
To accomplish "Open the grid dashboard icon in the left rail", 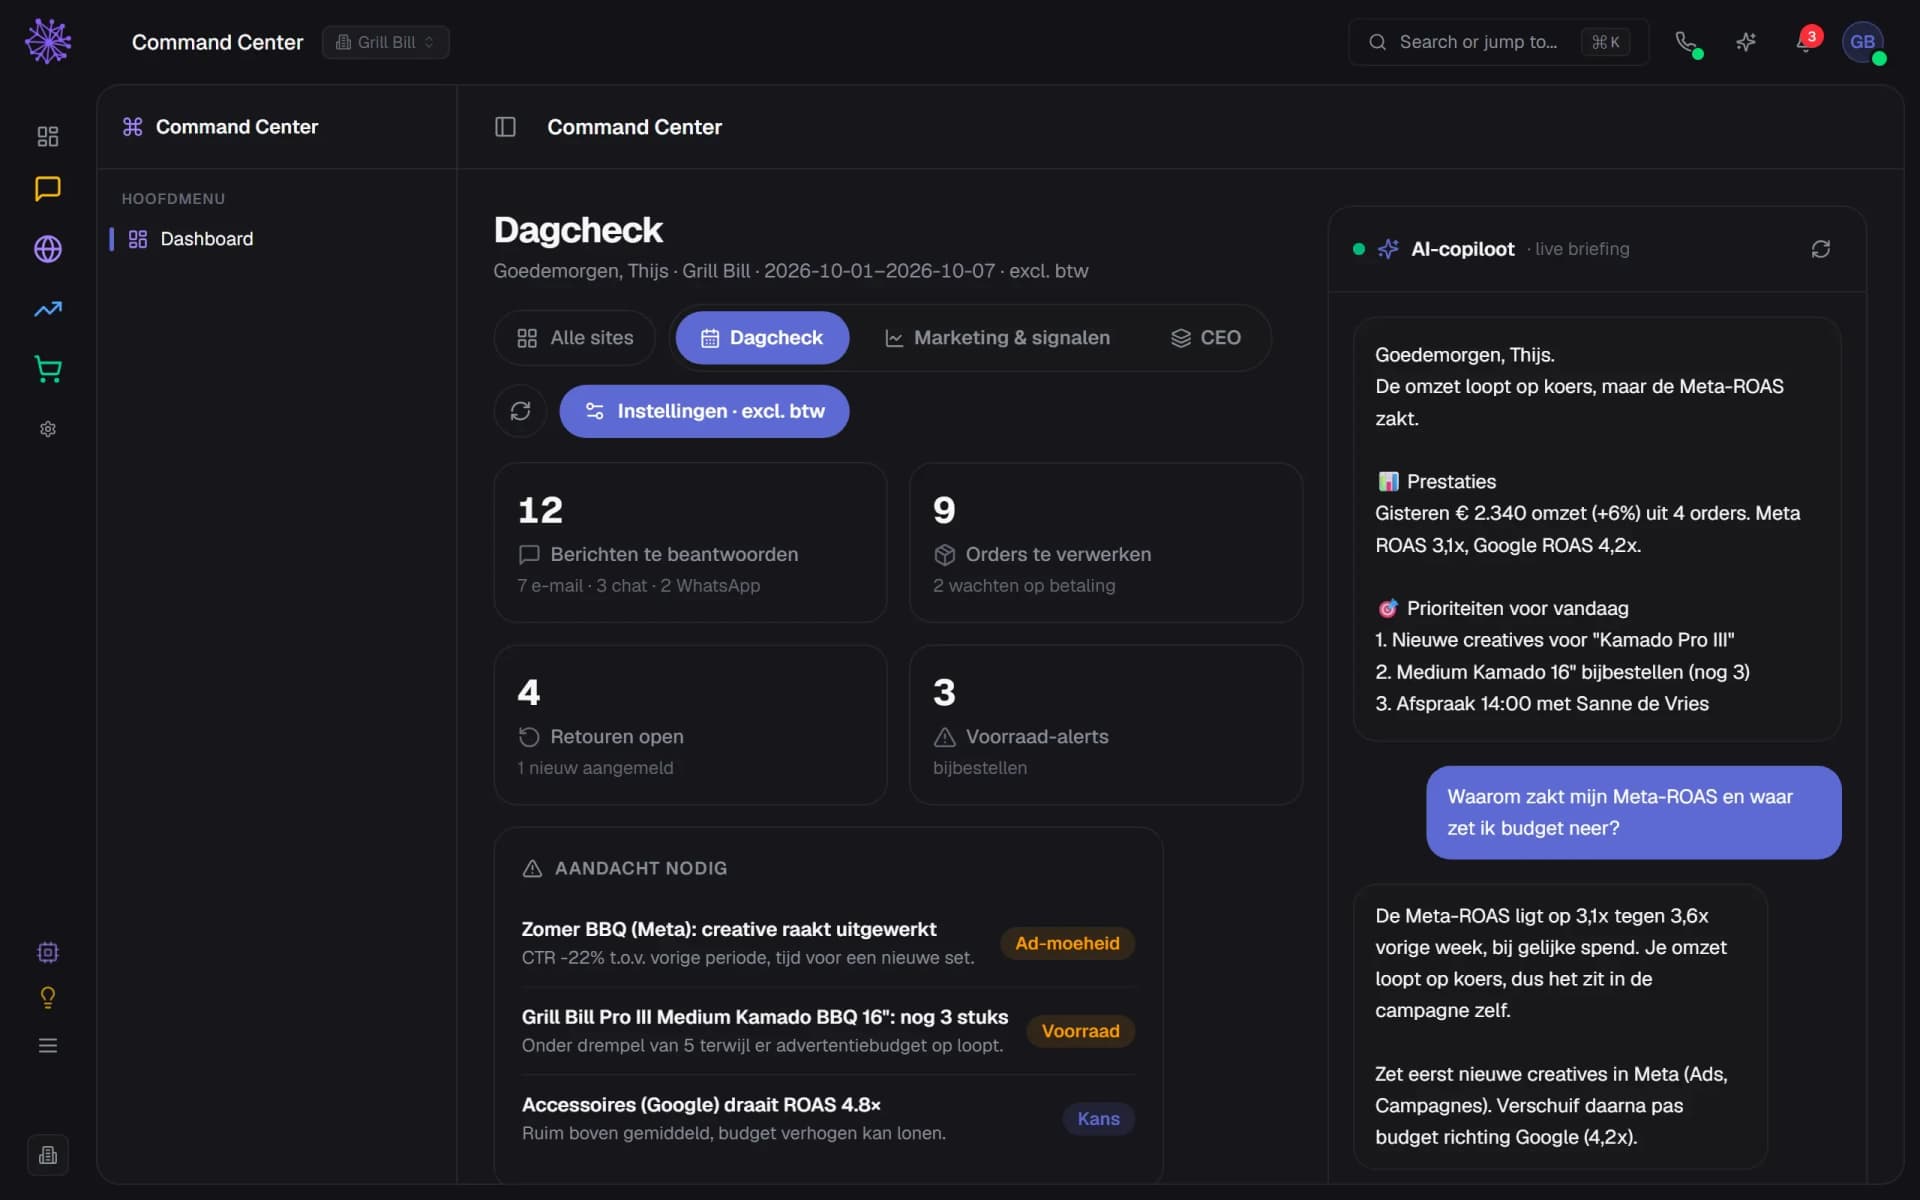I will pyautogui.click(x=48, y=136).
